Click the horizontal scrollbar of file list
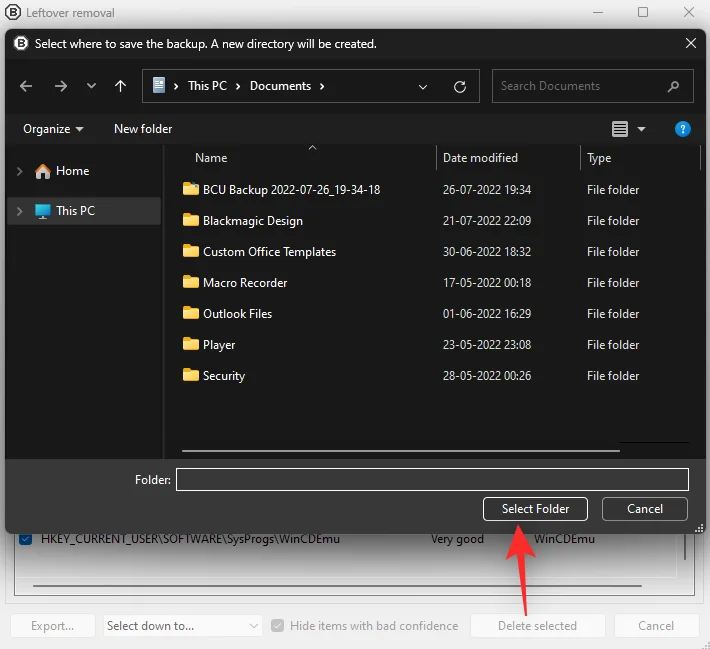 click(x=400, y=451)
